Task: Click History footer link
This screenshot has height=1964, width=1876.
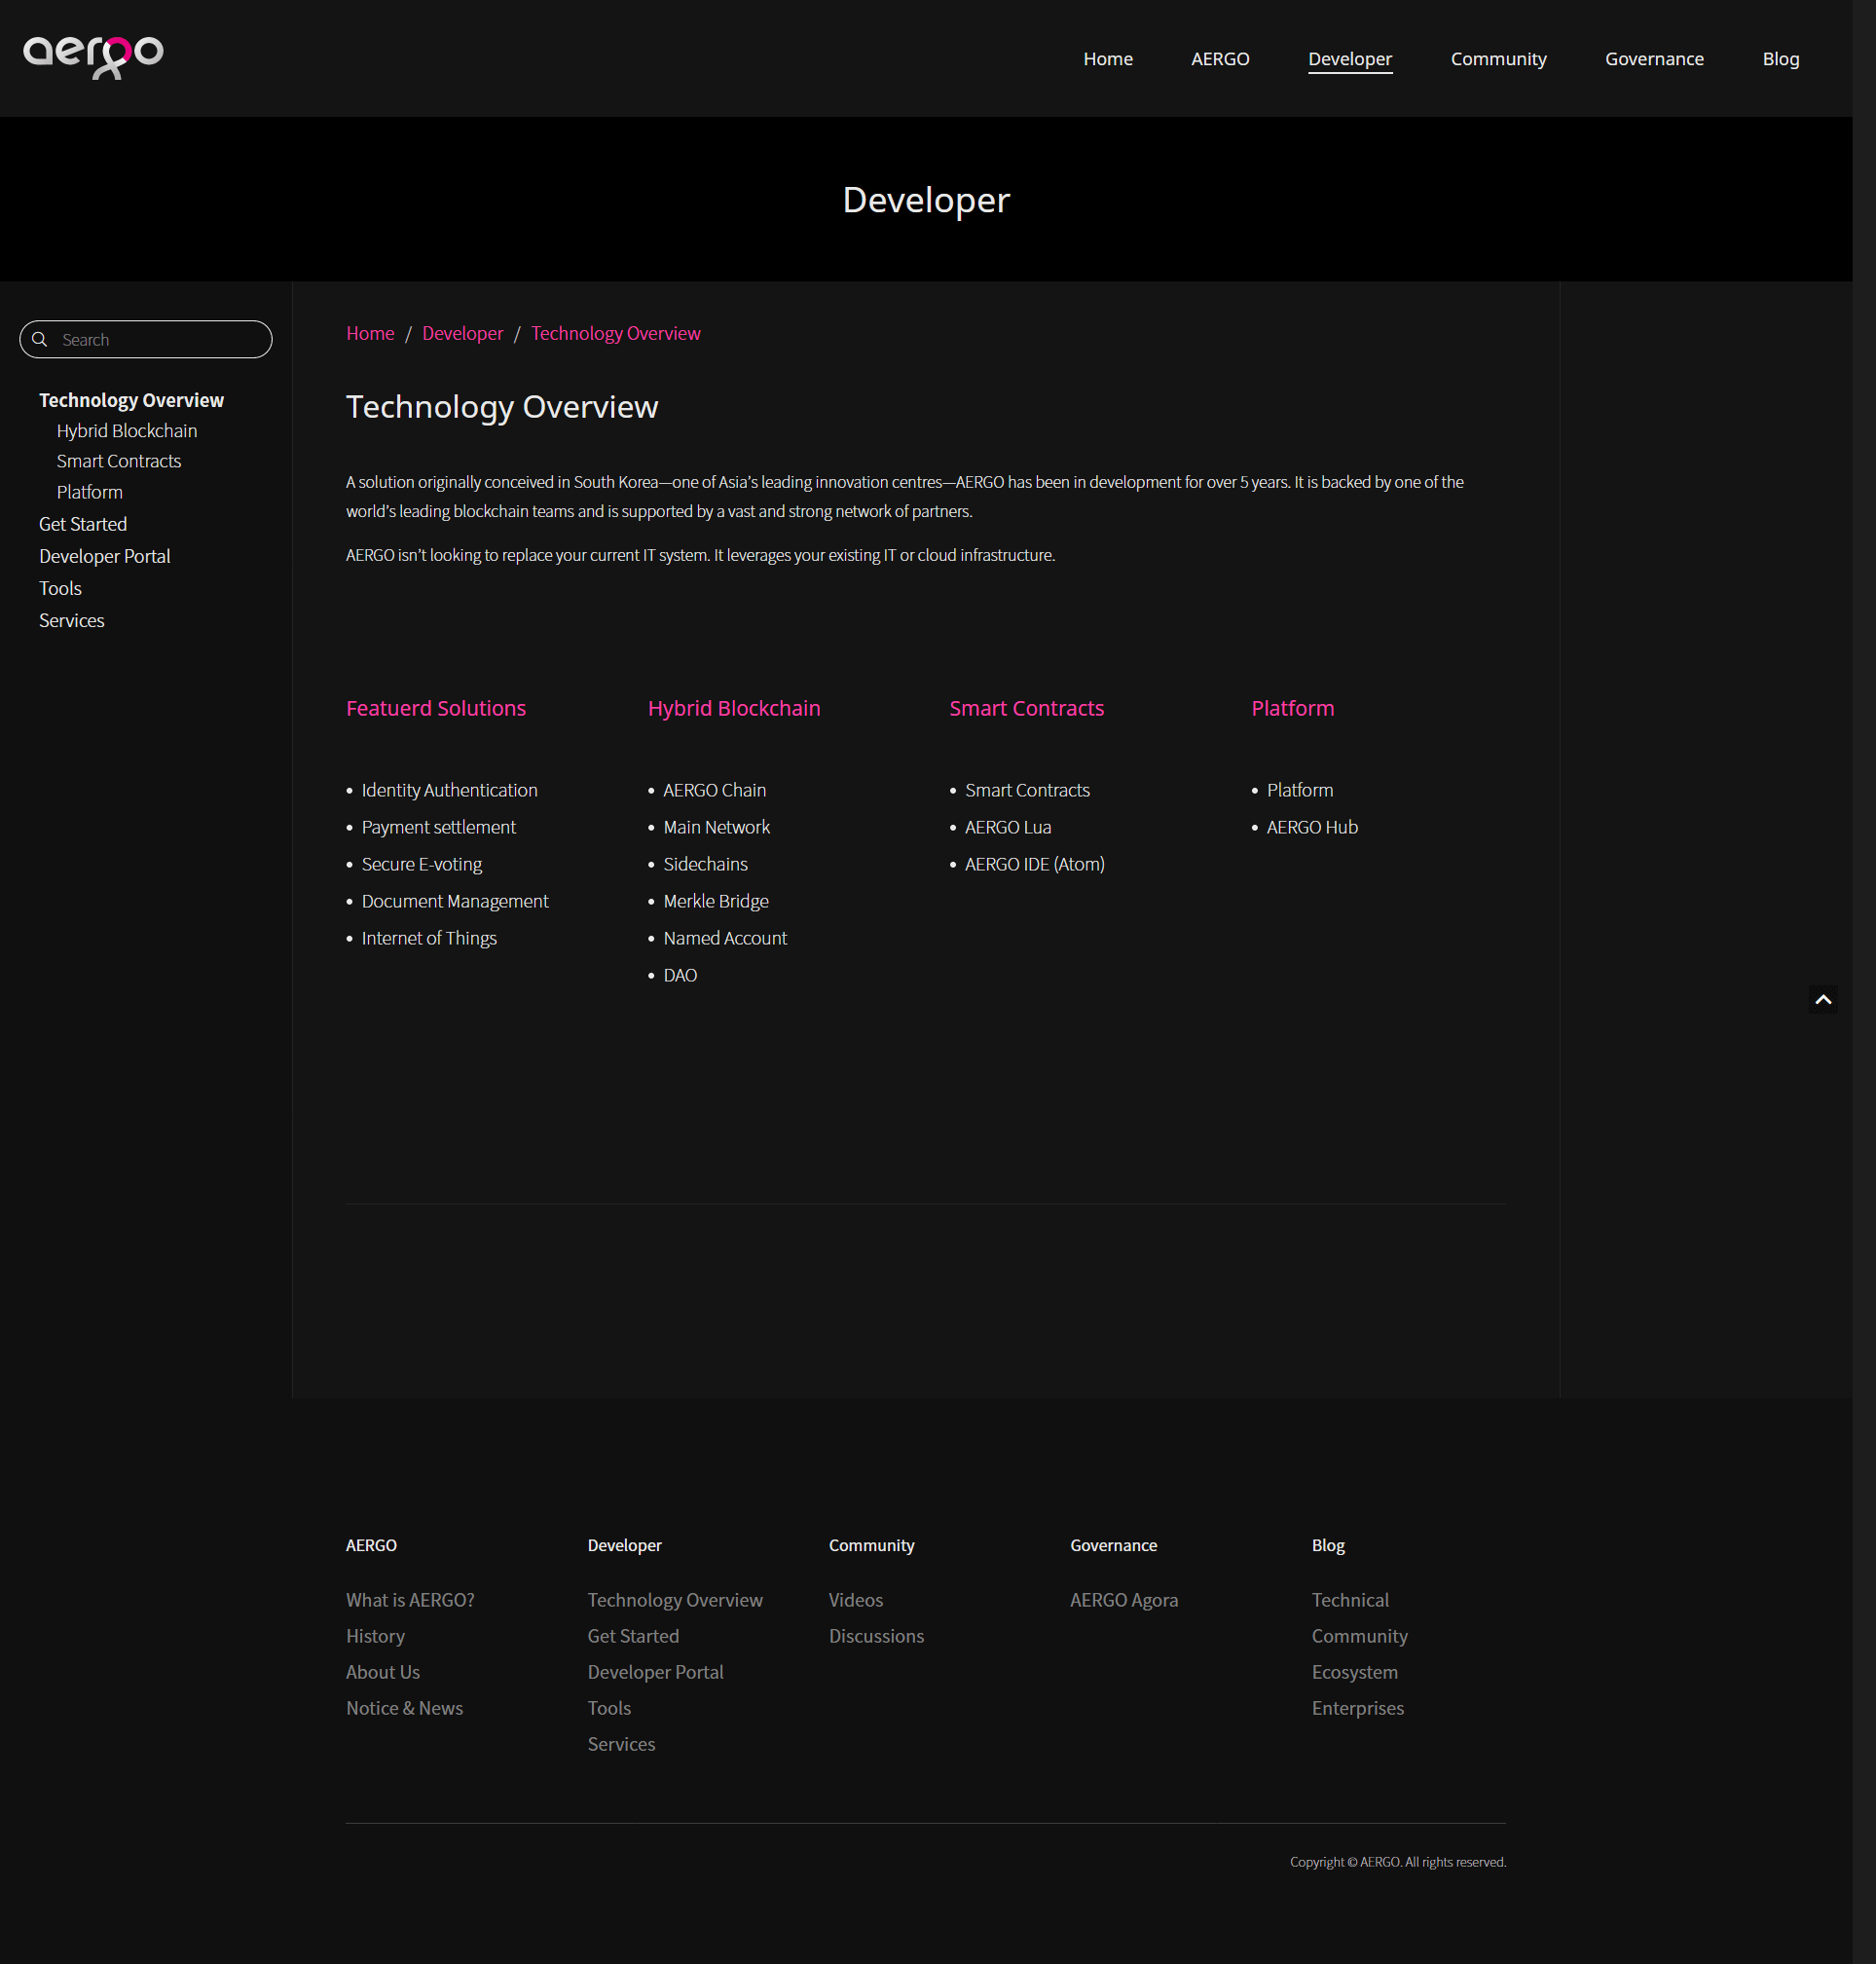Action: (x=375, y=1636)
